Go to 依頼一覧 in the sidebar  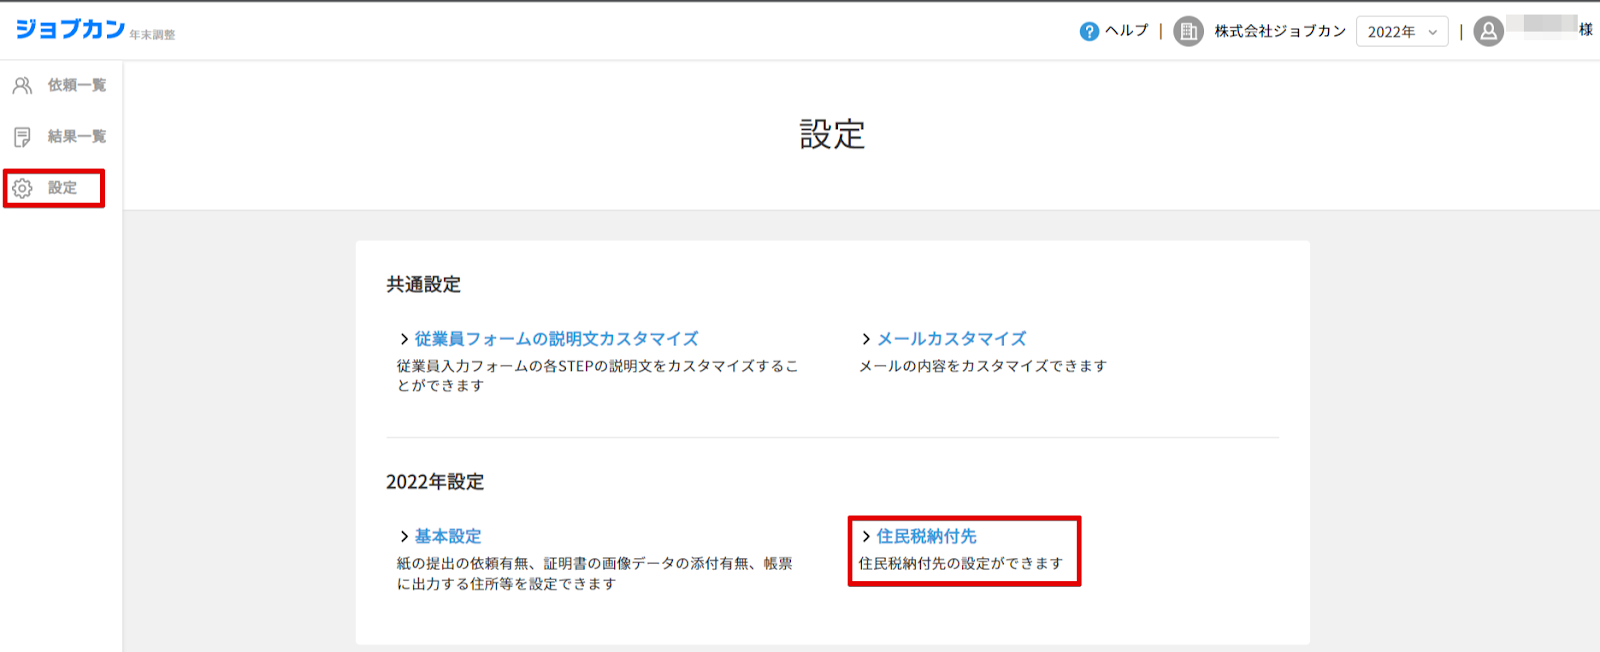pos(76,86)
